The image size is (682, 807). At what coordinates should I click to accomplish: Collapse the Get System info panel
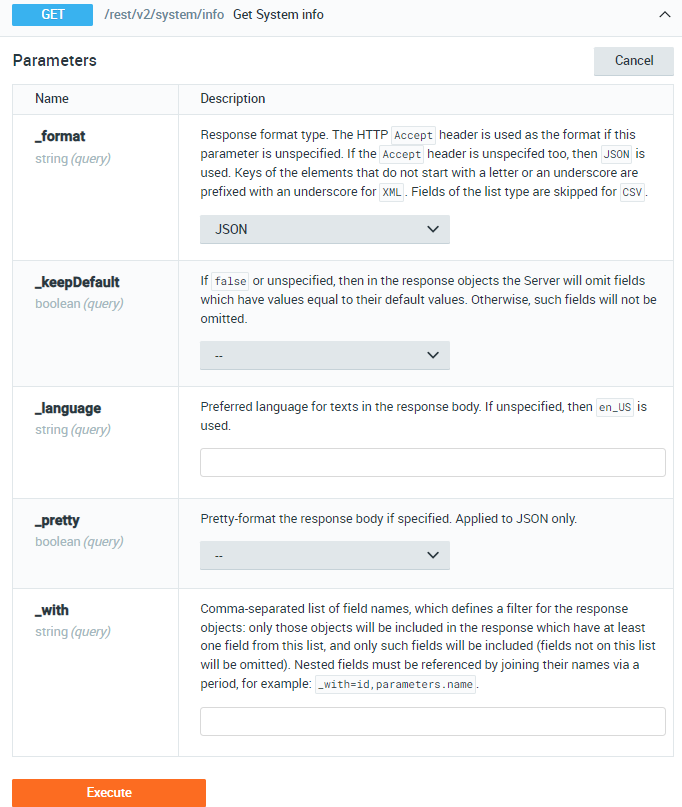click(664, 15)
